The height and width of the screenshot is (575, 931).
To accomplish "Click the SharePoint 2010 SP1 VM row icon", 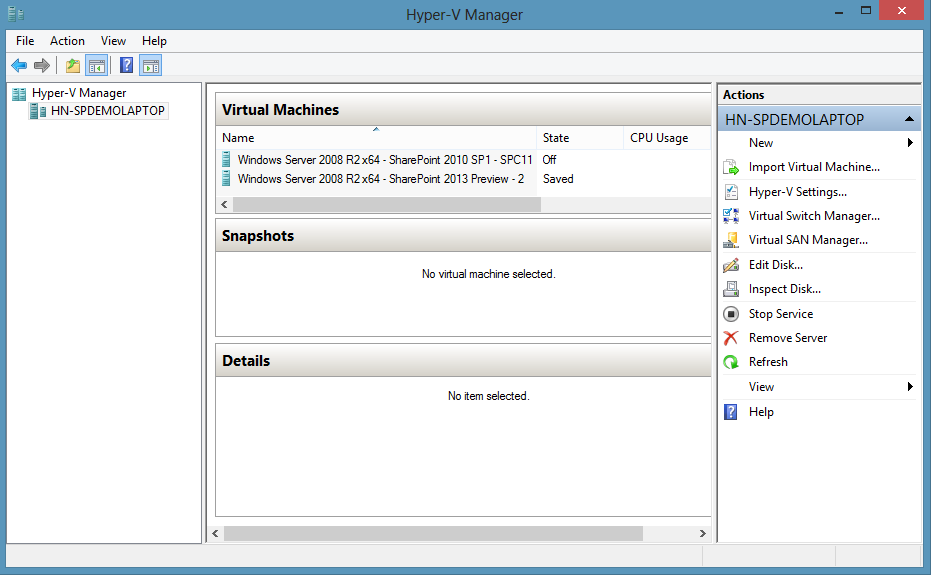I will pyautogui.click(x=226, y=159).
